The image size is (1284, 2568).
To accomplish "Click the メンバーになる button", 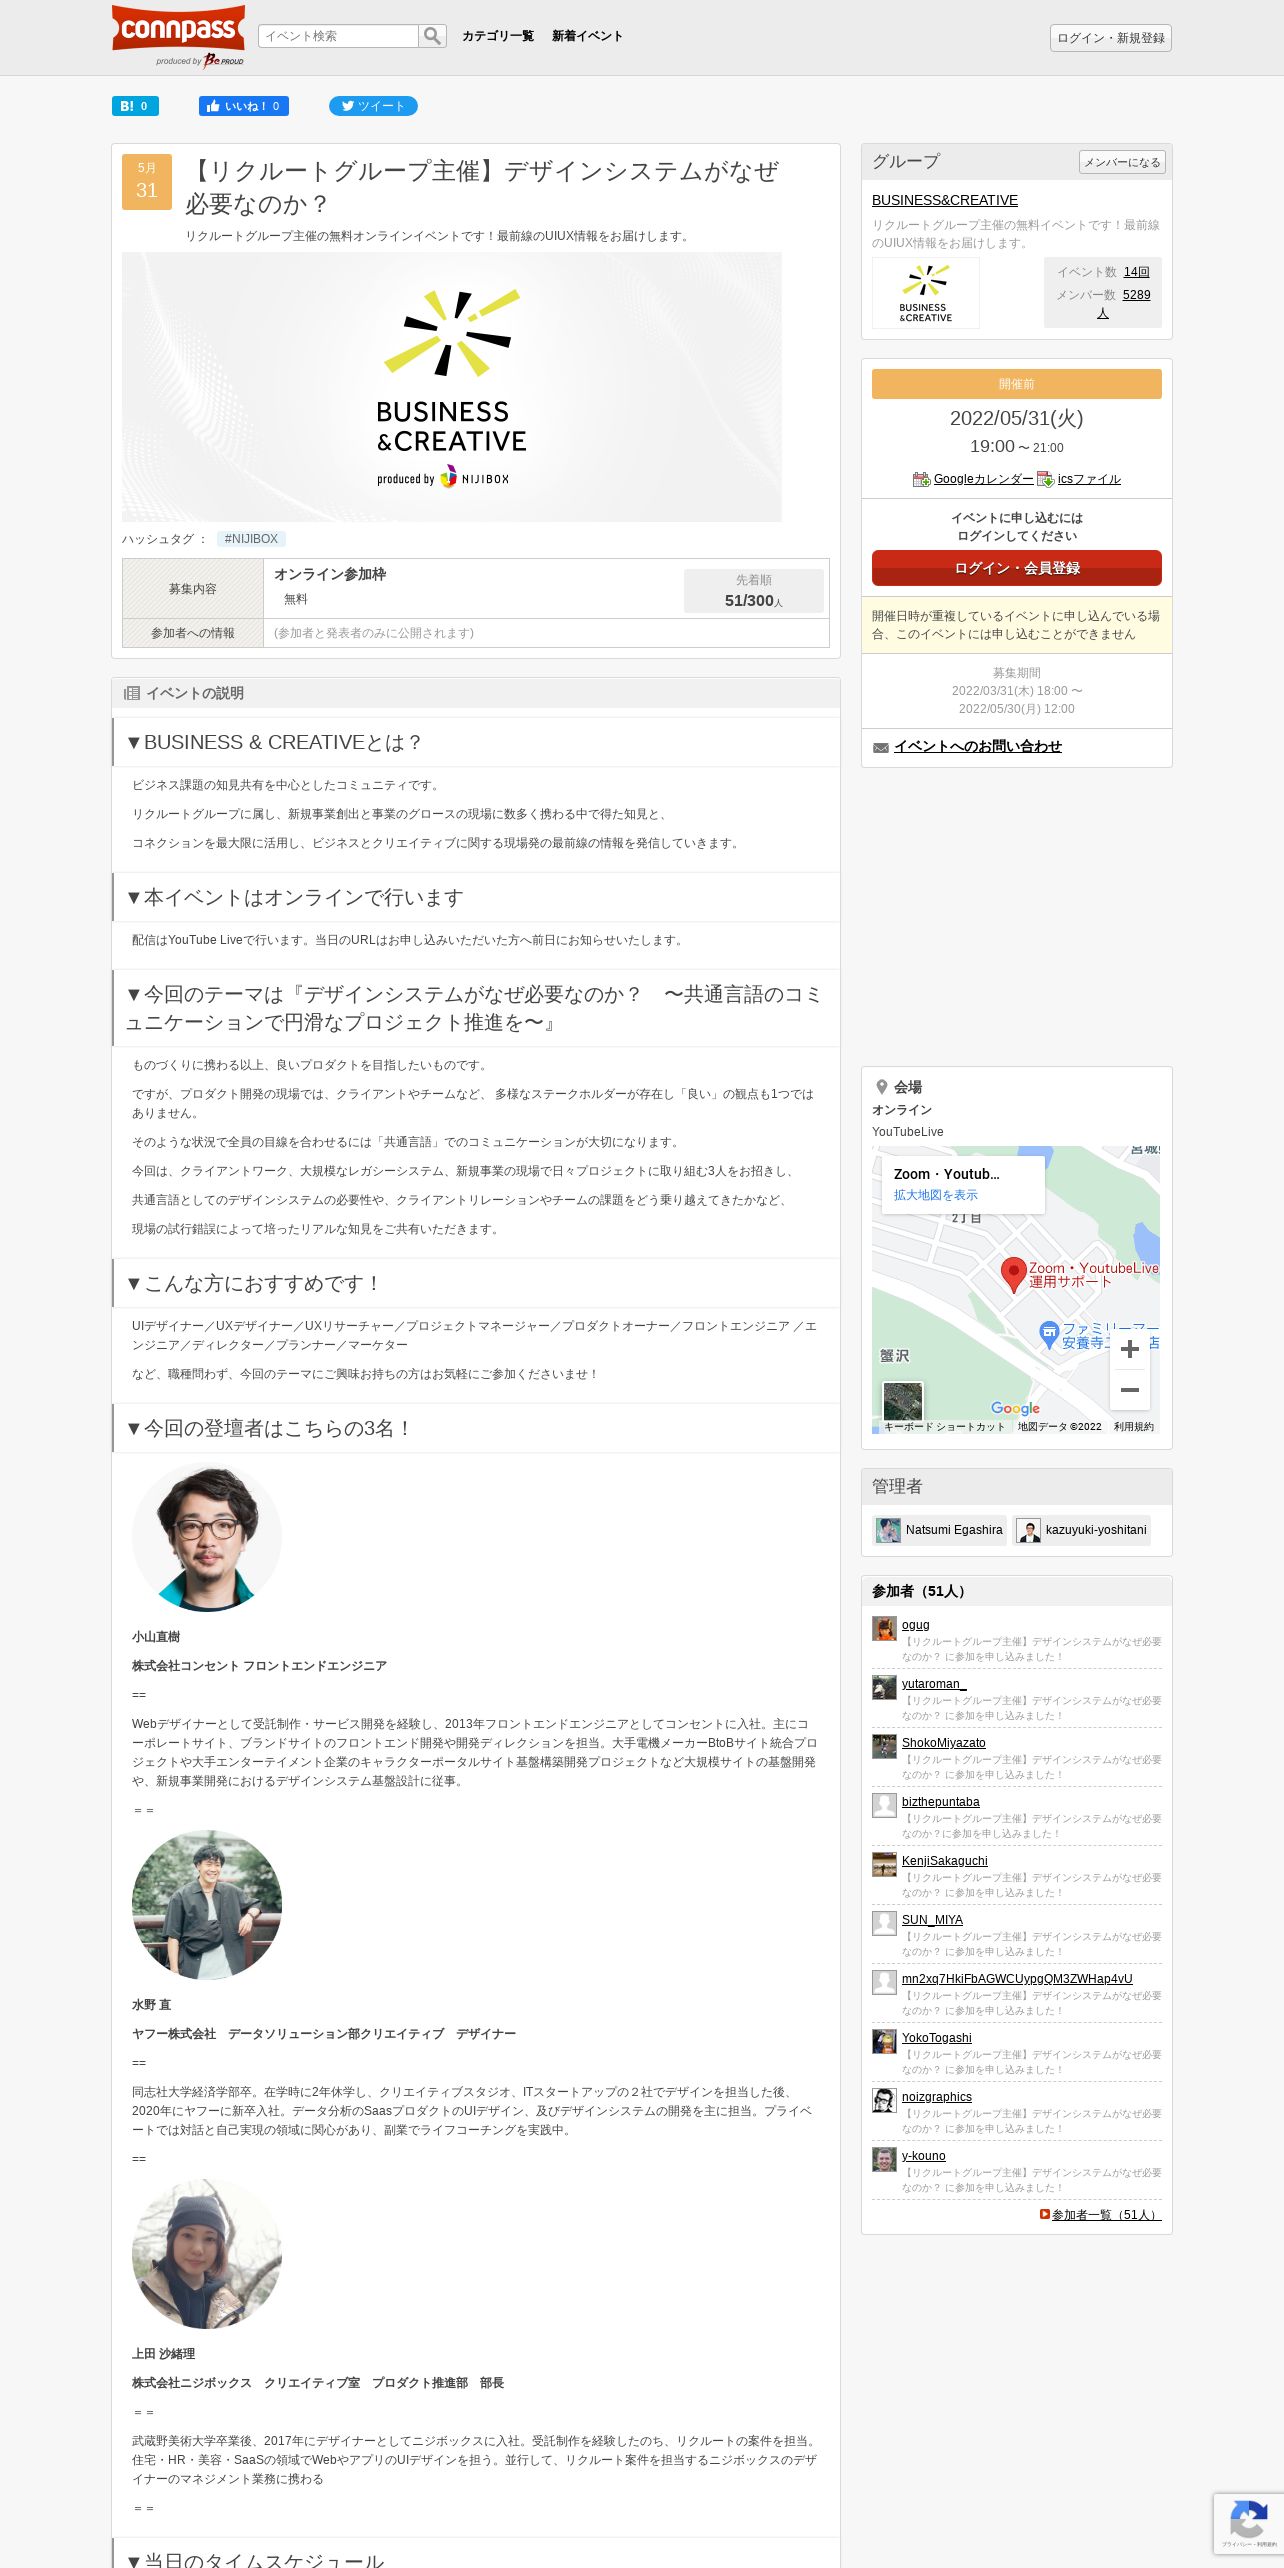I will (x=1122, y=162).
